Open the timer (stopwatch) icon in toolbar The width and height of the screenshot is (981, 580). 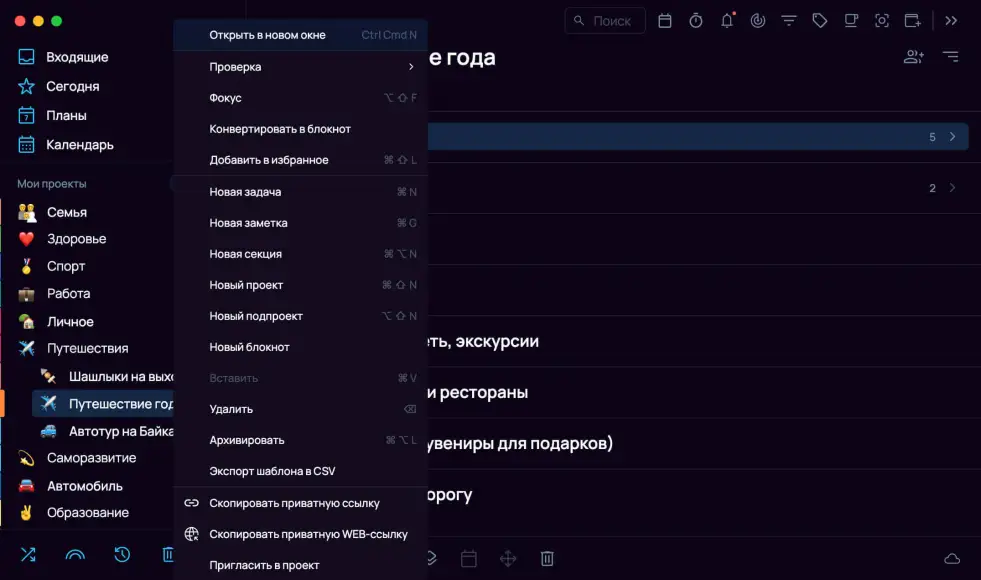(x=696, y=21)
